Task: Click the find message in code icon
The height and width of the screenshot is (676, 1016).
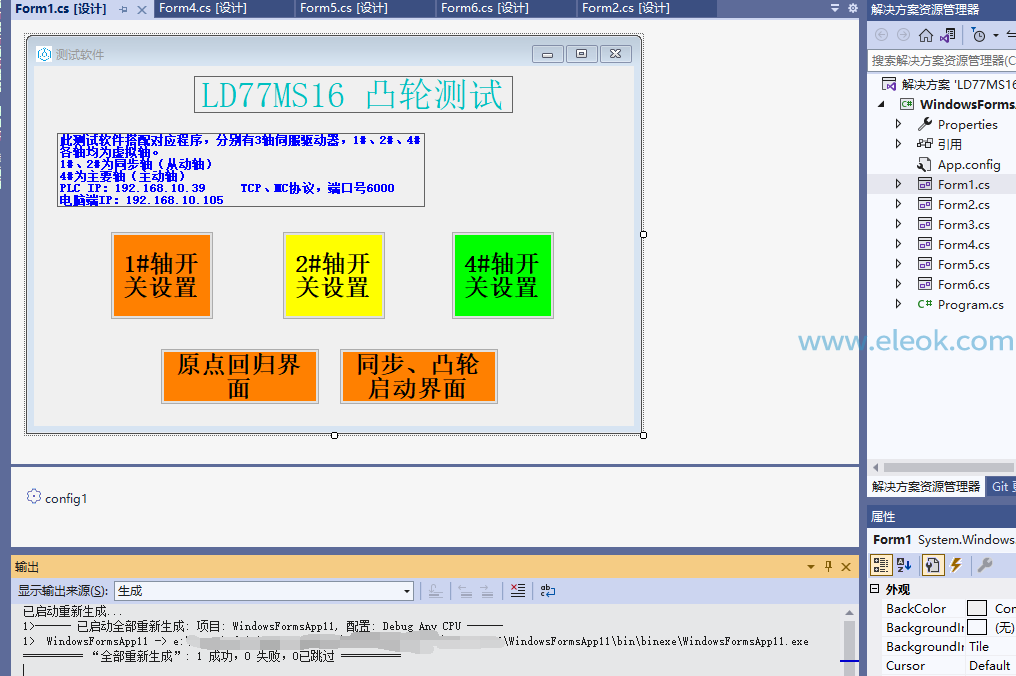Action: point(435,590)
